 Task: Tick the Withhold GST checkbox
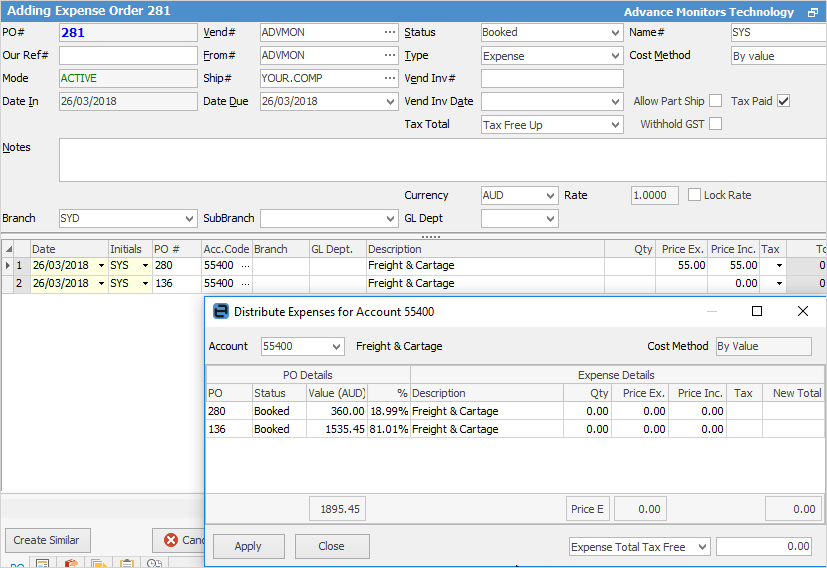click(x=715, y=124)
